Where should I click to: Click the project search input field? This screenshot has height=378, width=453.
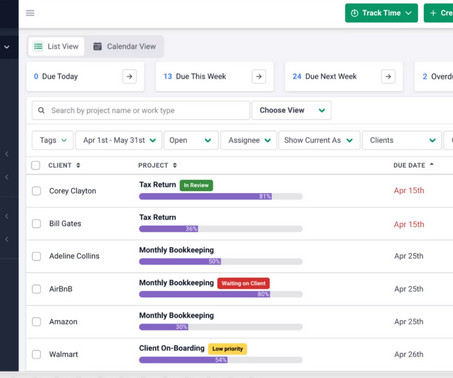pyautogui.click(x=141, y=110)
